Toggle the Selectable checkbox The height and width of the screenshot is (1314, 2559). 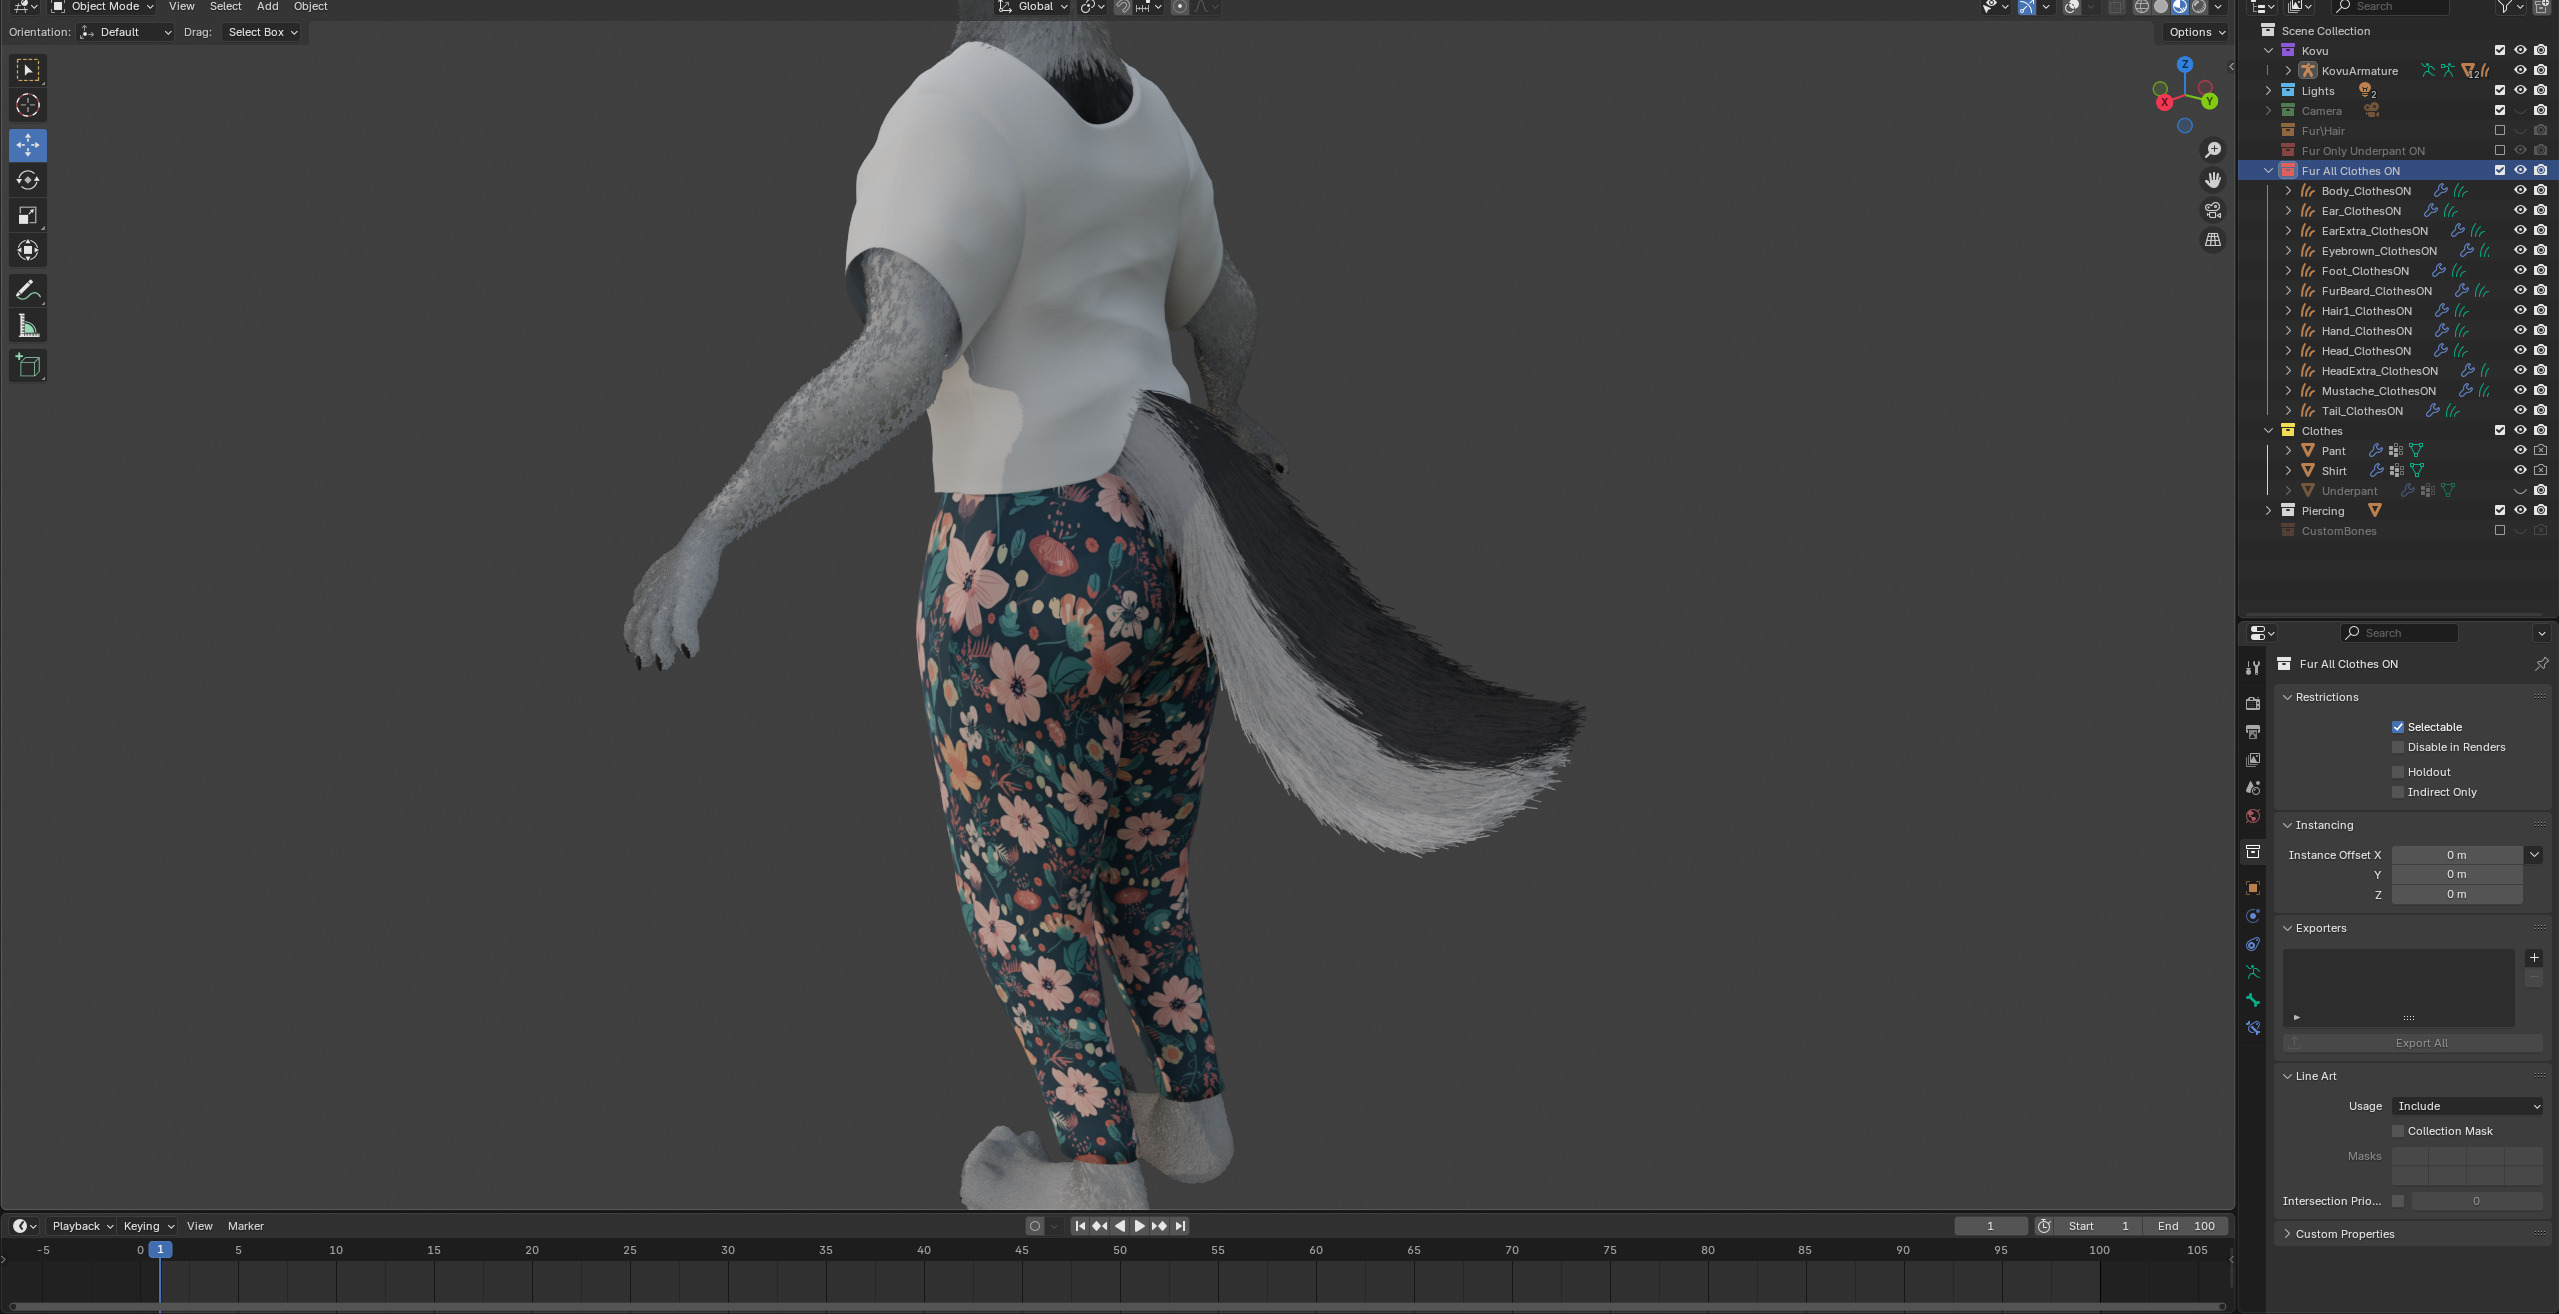click(2397, 727)
